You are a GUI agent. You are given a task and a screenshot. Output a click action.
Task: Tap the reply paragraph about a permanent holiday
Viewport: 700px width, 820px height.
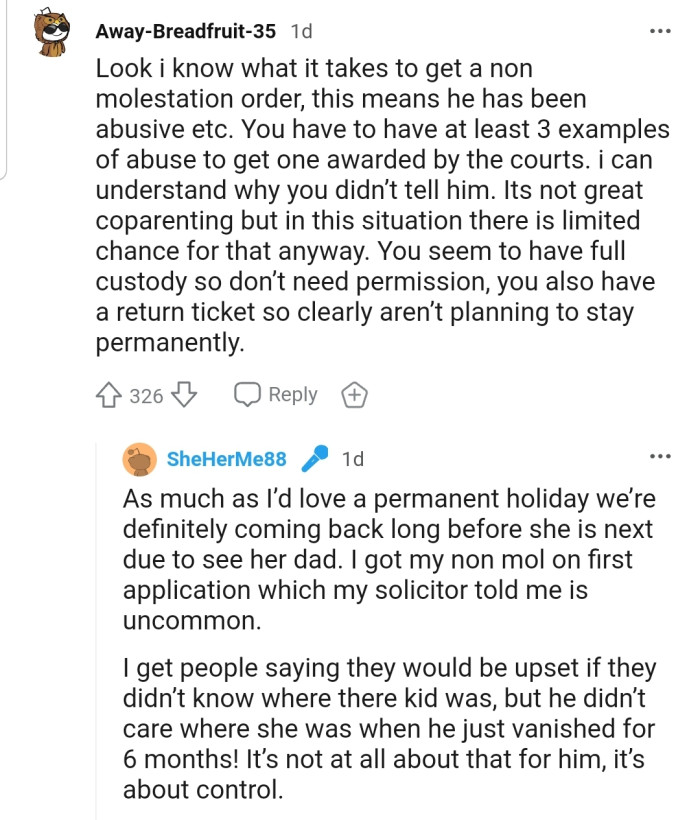pyautogui.click(x=388, y=558)
